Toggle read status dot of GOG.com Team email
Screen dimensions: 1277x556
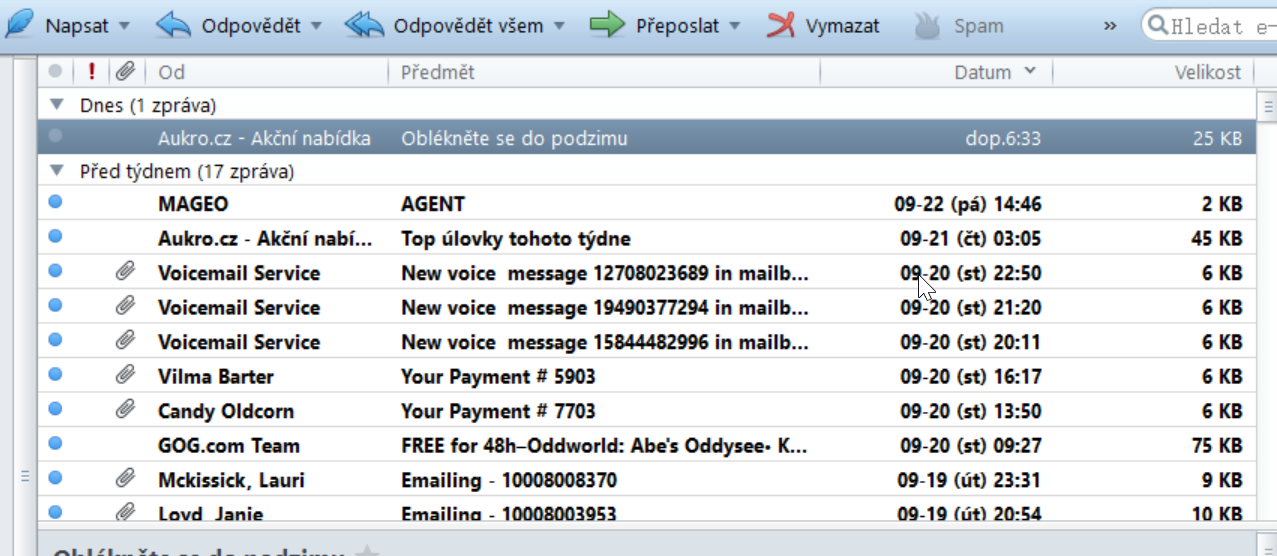click(x=55, y=443)
